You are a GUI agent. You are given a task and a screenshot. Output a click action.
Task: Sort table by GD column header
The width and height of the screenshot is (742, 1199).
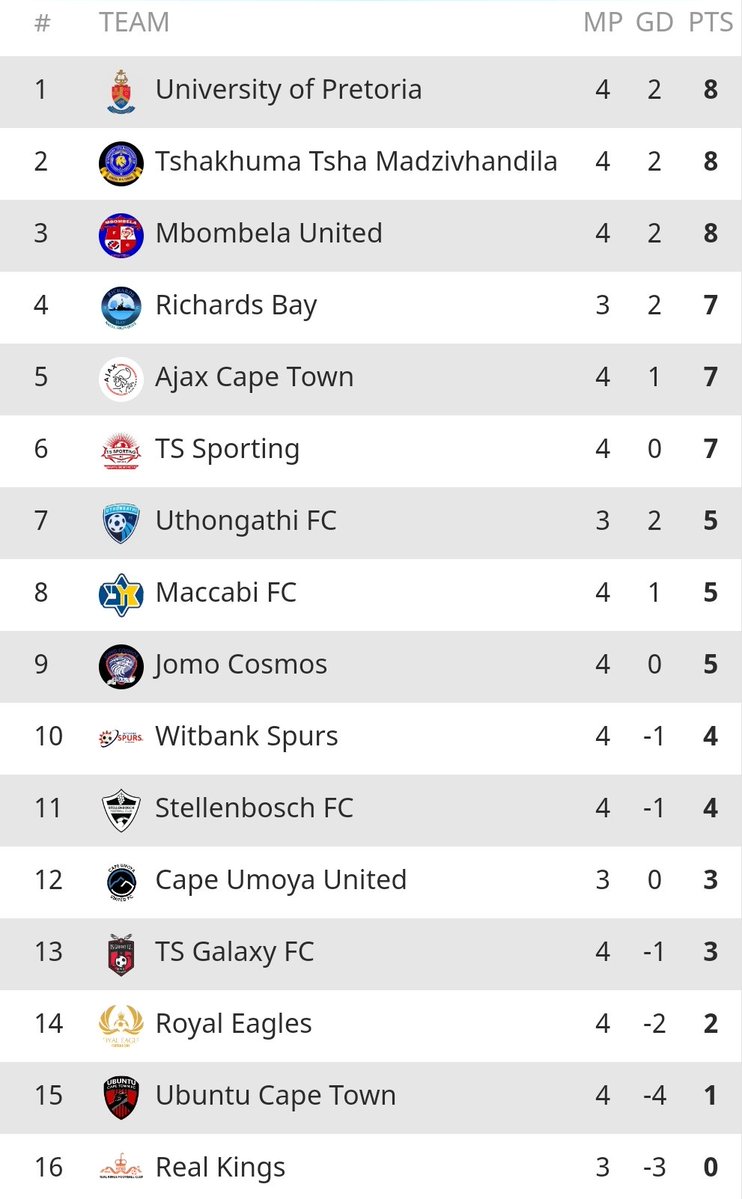[655, 22]
